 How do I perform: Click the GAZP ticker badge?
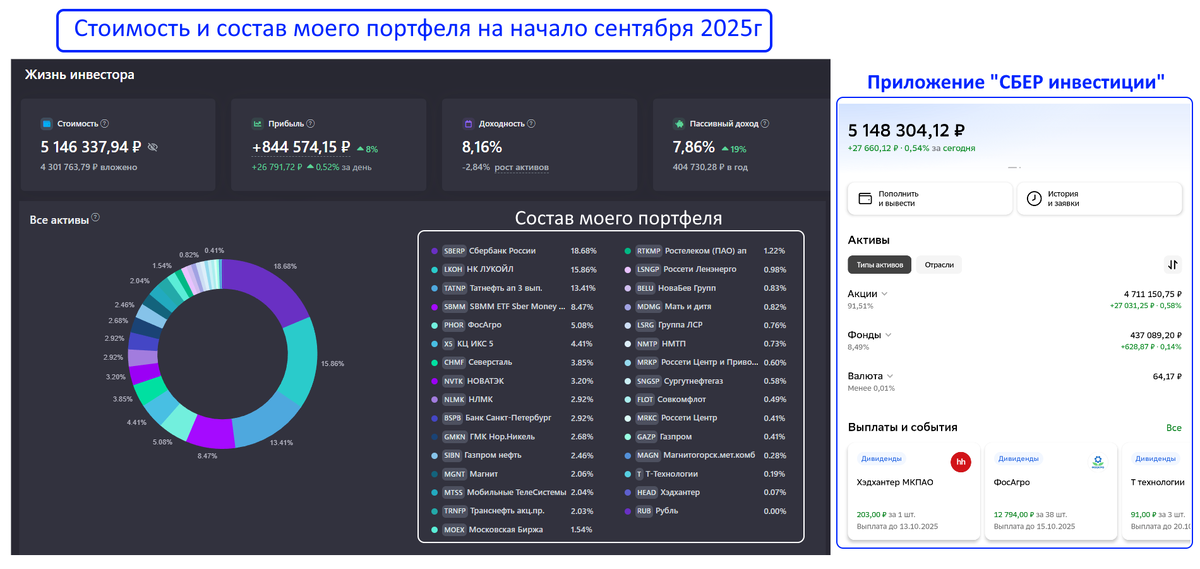647,437
